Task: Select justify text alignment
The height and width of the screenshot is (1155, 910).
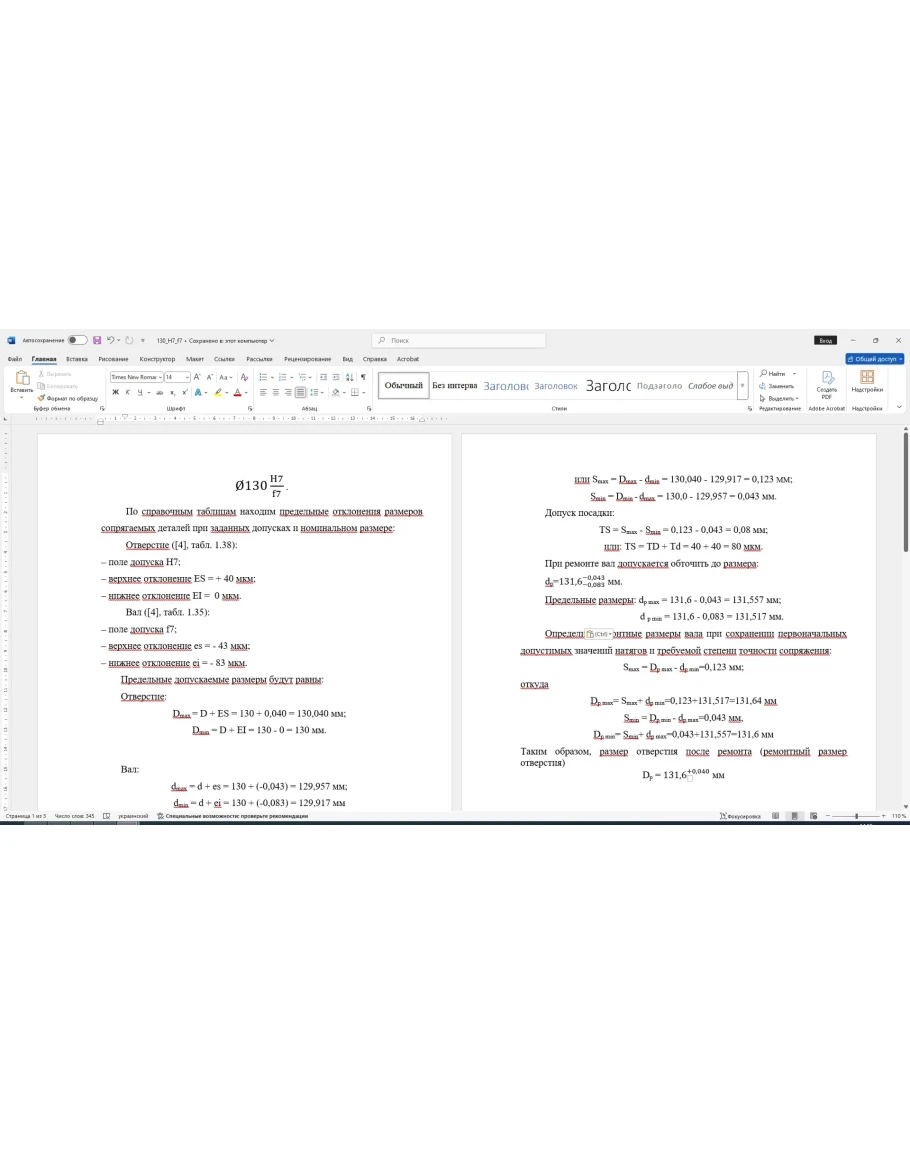Action: 300,392
